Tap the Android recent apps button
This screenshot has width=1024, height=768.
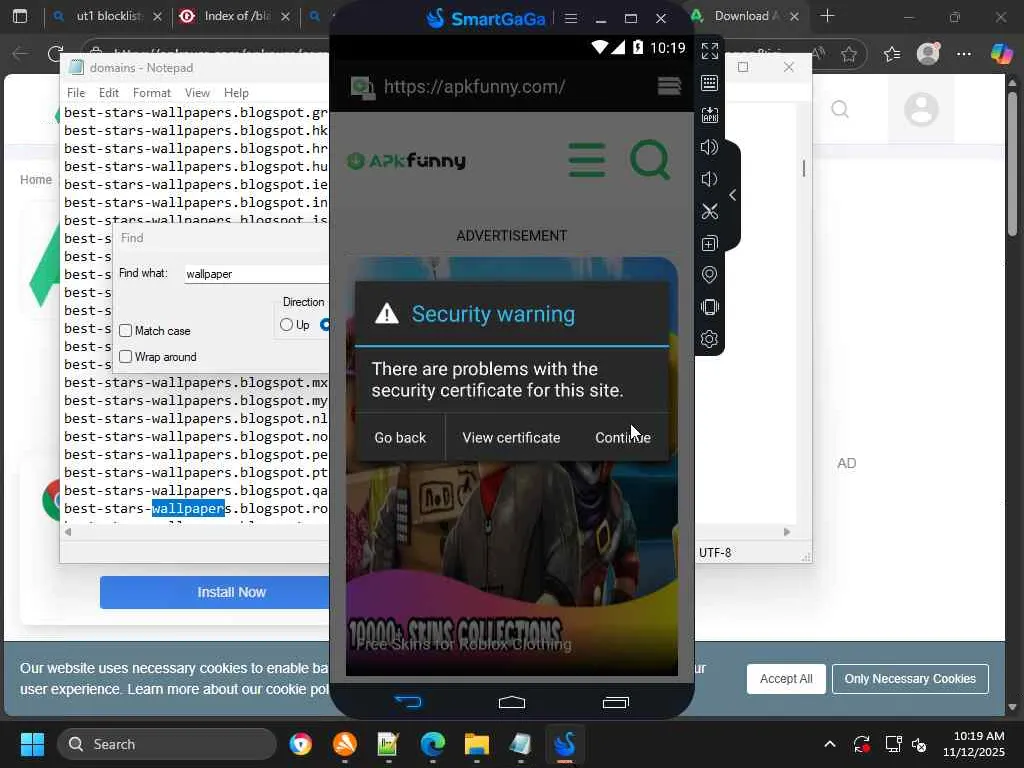tap(616, 702)
